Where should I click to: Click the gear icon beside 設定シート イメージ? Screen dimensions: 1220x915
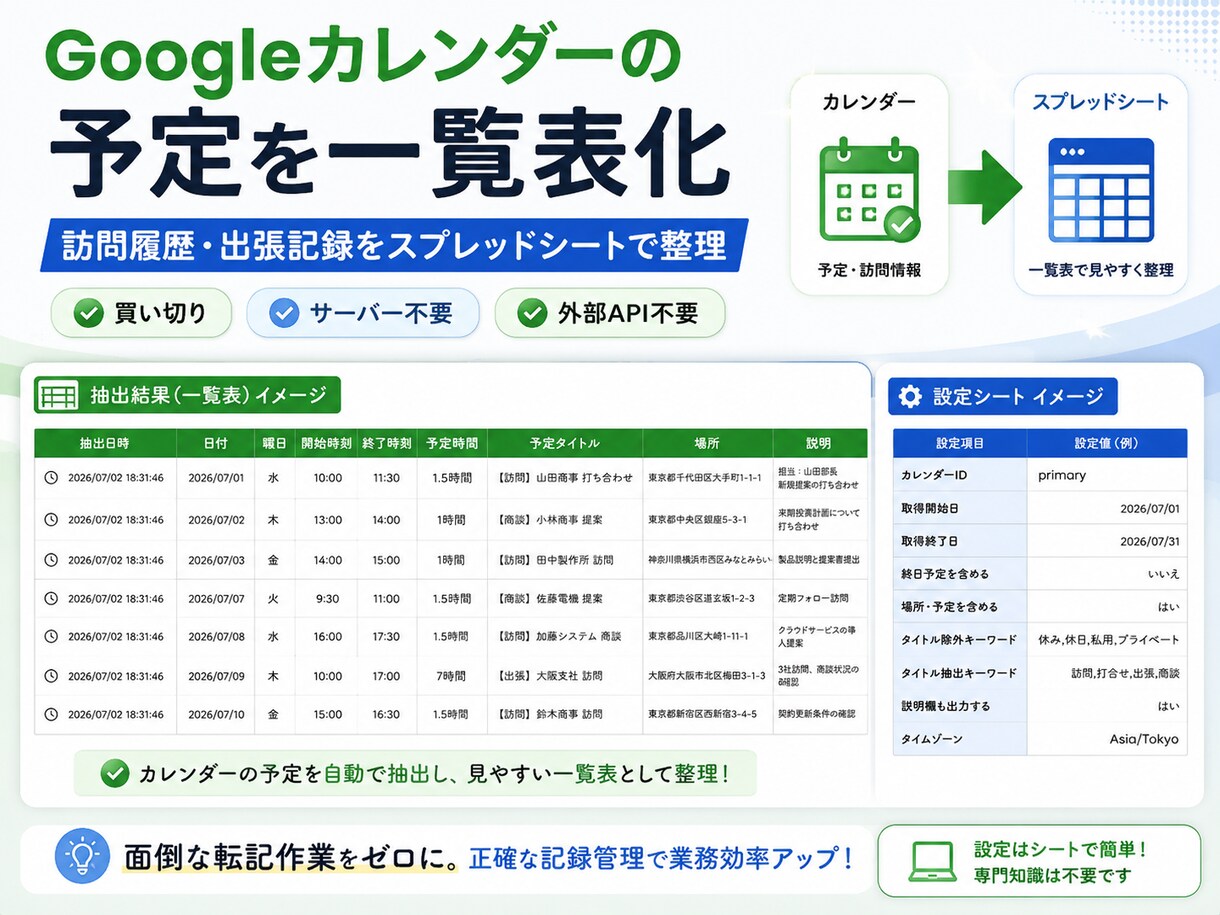click(910, 397)
